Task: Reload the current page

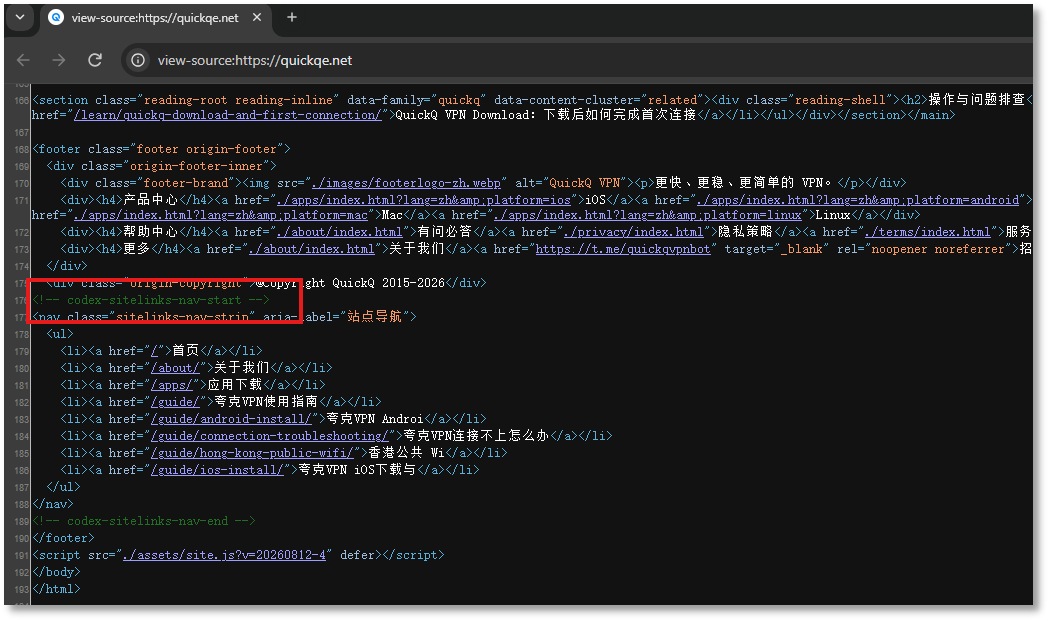Action: click(95, 60)
